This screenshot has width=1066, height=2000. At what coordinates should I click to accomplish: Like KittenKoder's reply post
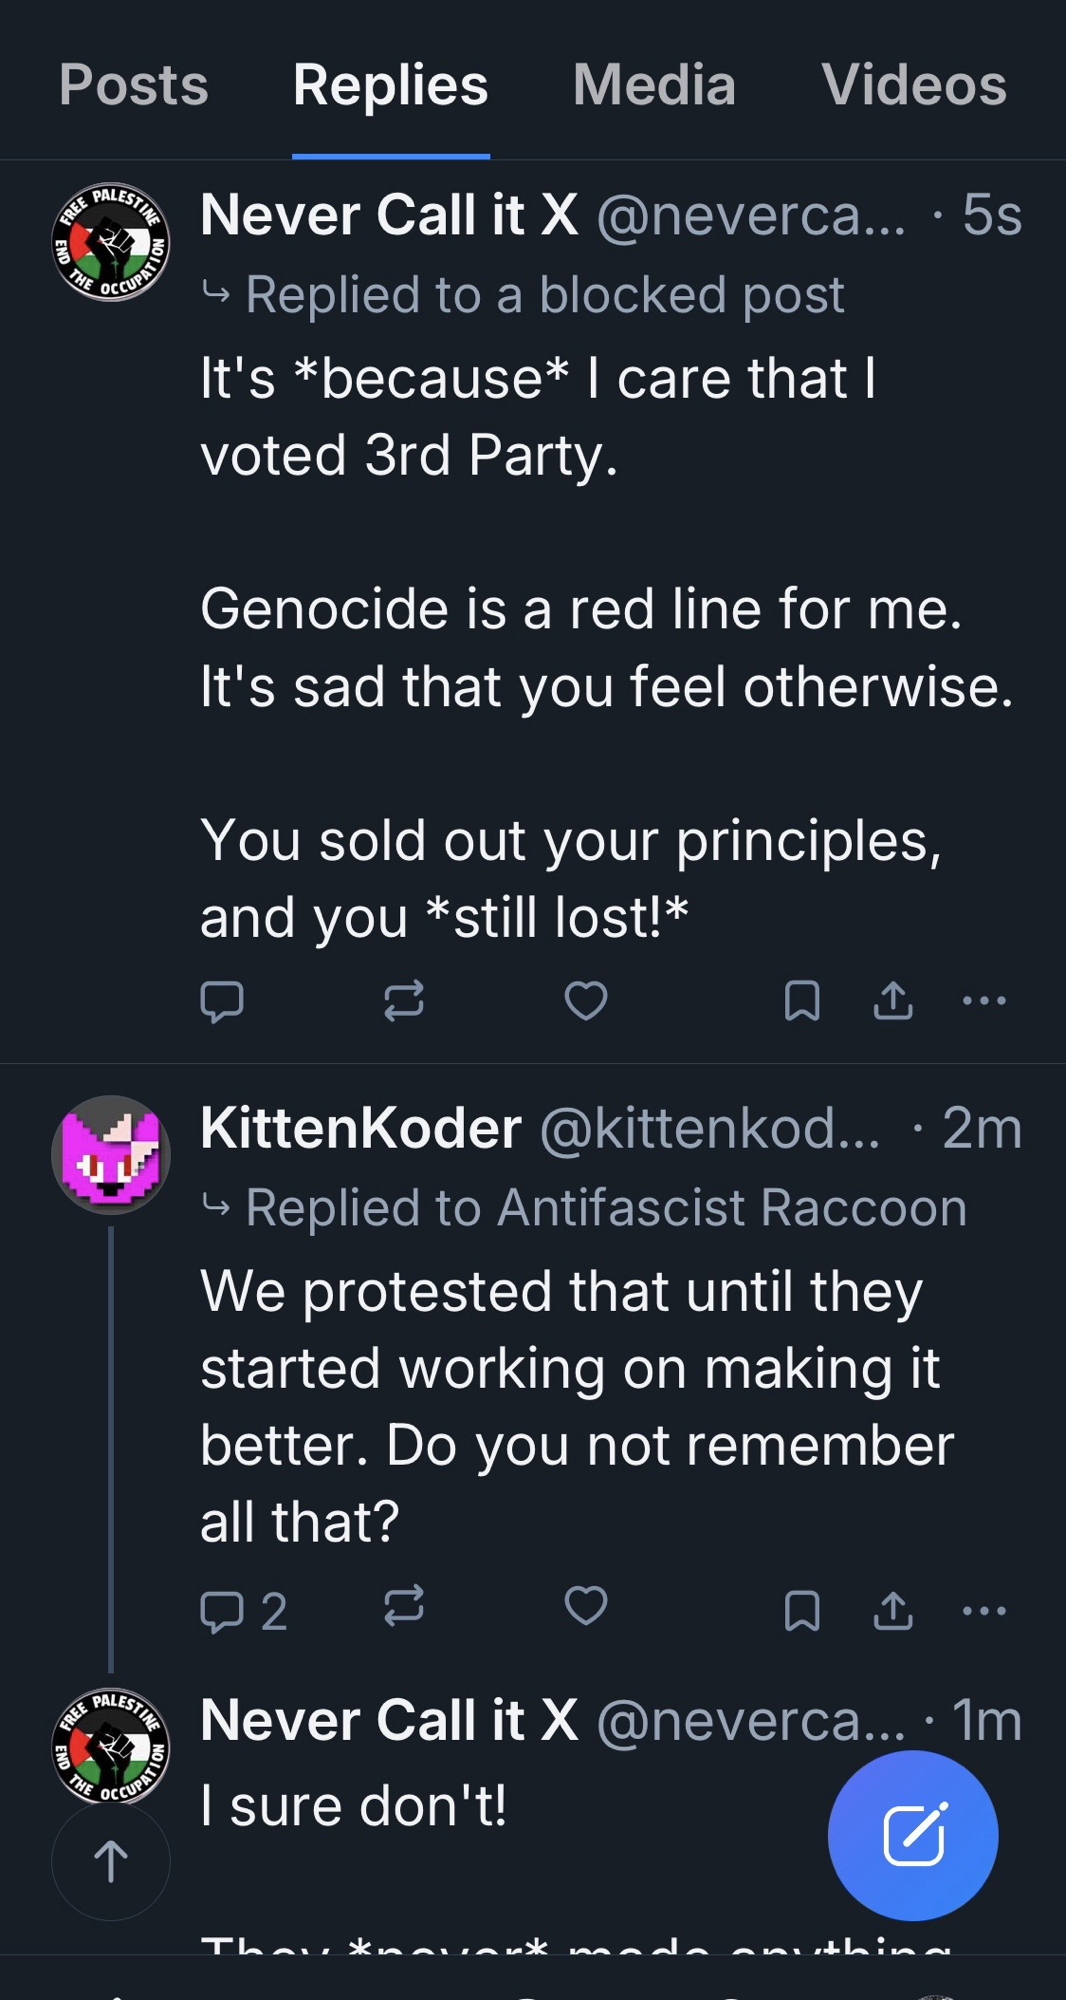(586, 1607)
